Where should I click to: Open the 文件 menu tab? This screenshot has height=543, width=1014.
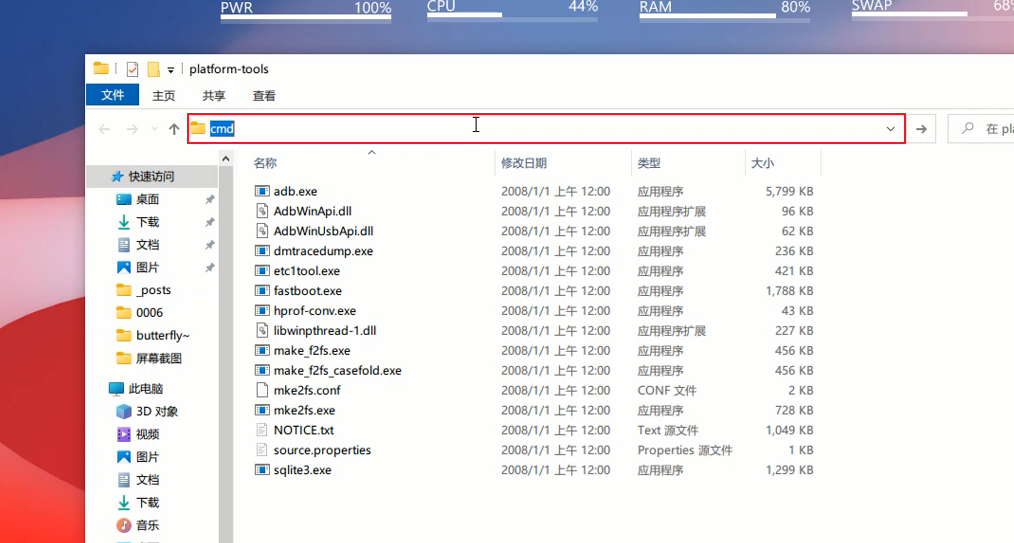click(x=112, y=95)
